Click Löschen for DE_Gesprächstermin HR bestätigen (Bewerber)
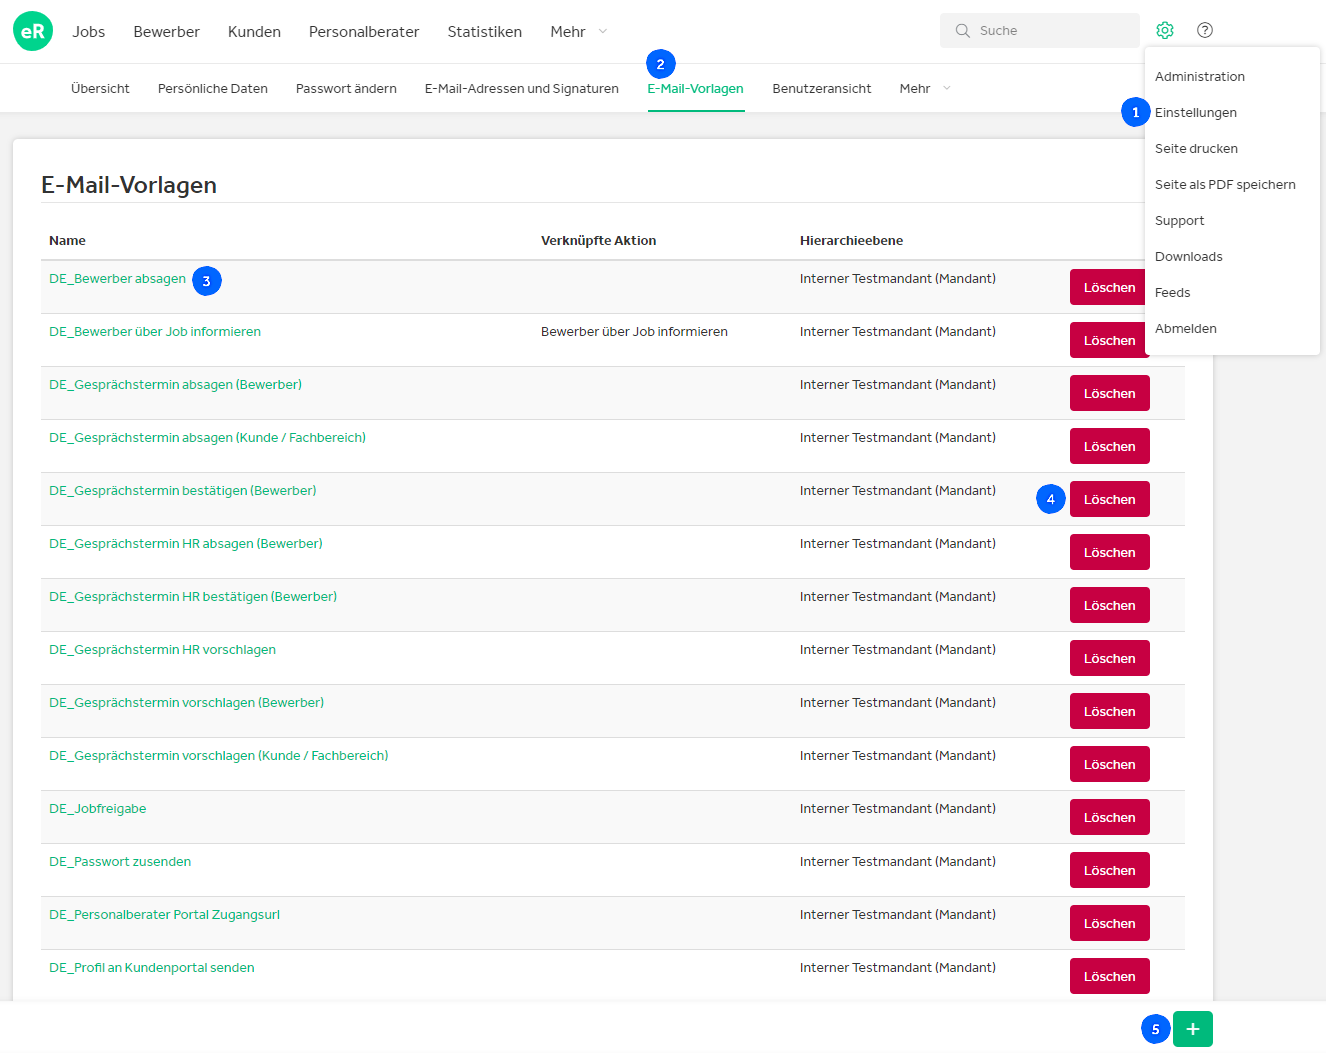Viewport: 1326px width, 1053px height. tap(1109, 605)
